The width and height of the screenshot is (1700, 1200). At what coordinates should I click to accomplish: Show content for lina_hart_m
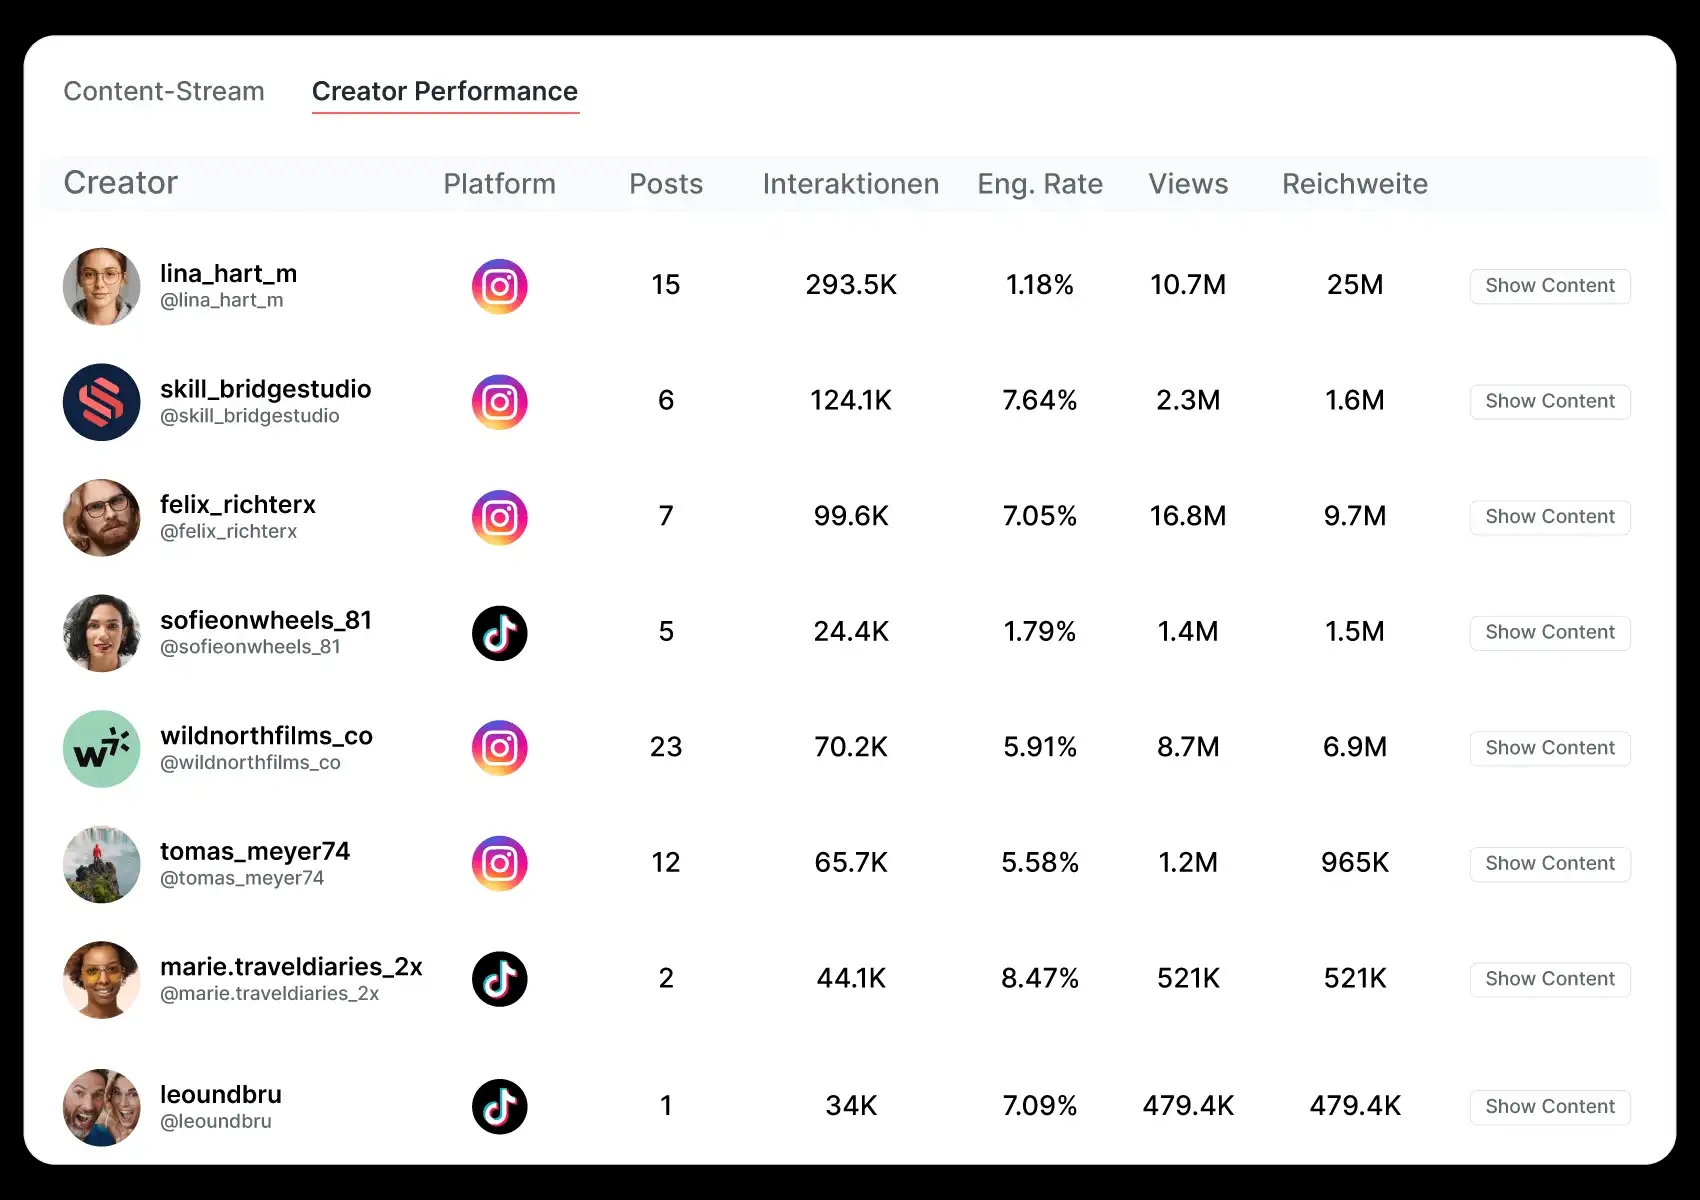[x=1550, y=286]
